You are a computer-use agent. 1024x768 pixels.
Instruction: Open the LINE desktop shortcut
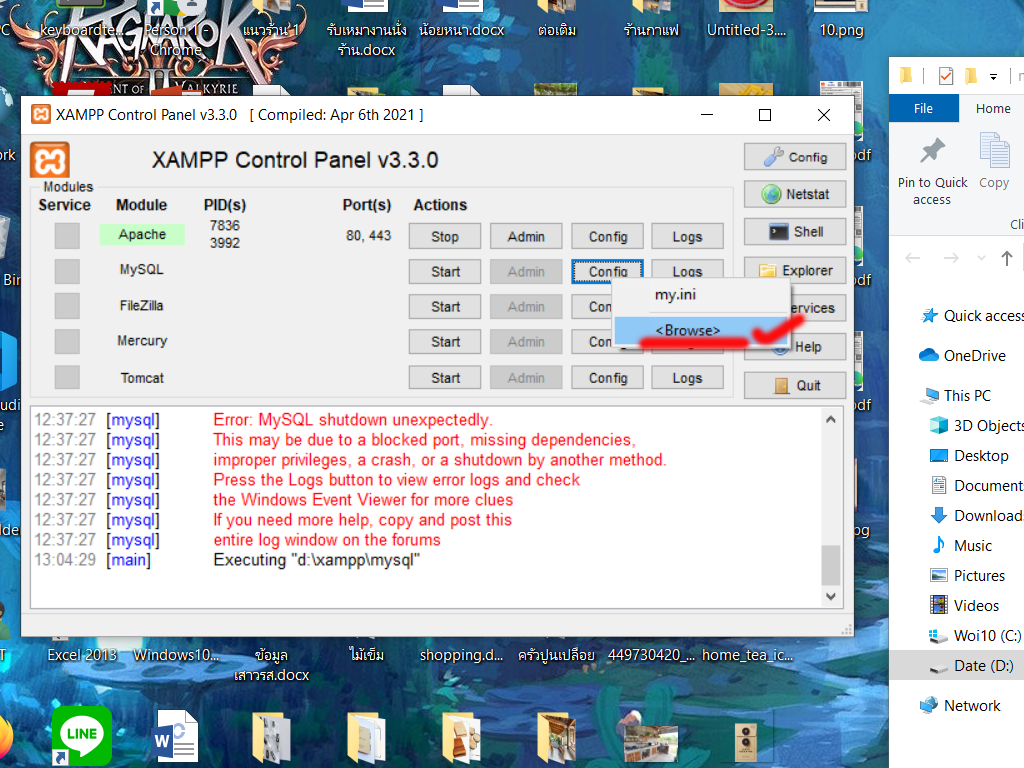click(x=81, y=735)
